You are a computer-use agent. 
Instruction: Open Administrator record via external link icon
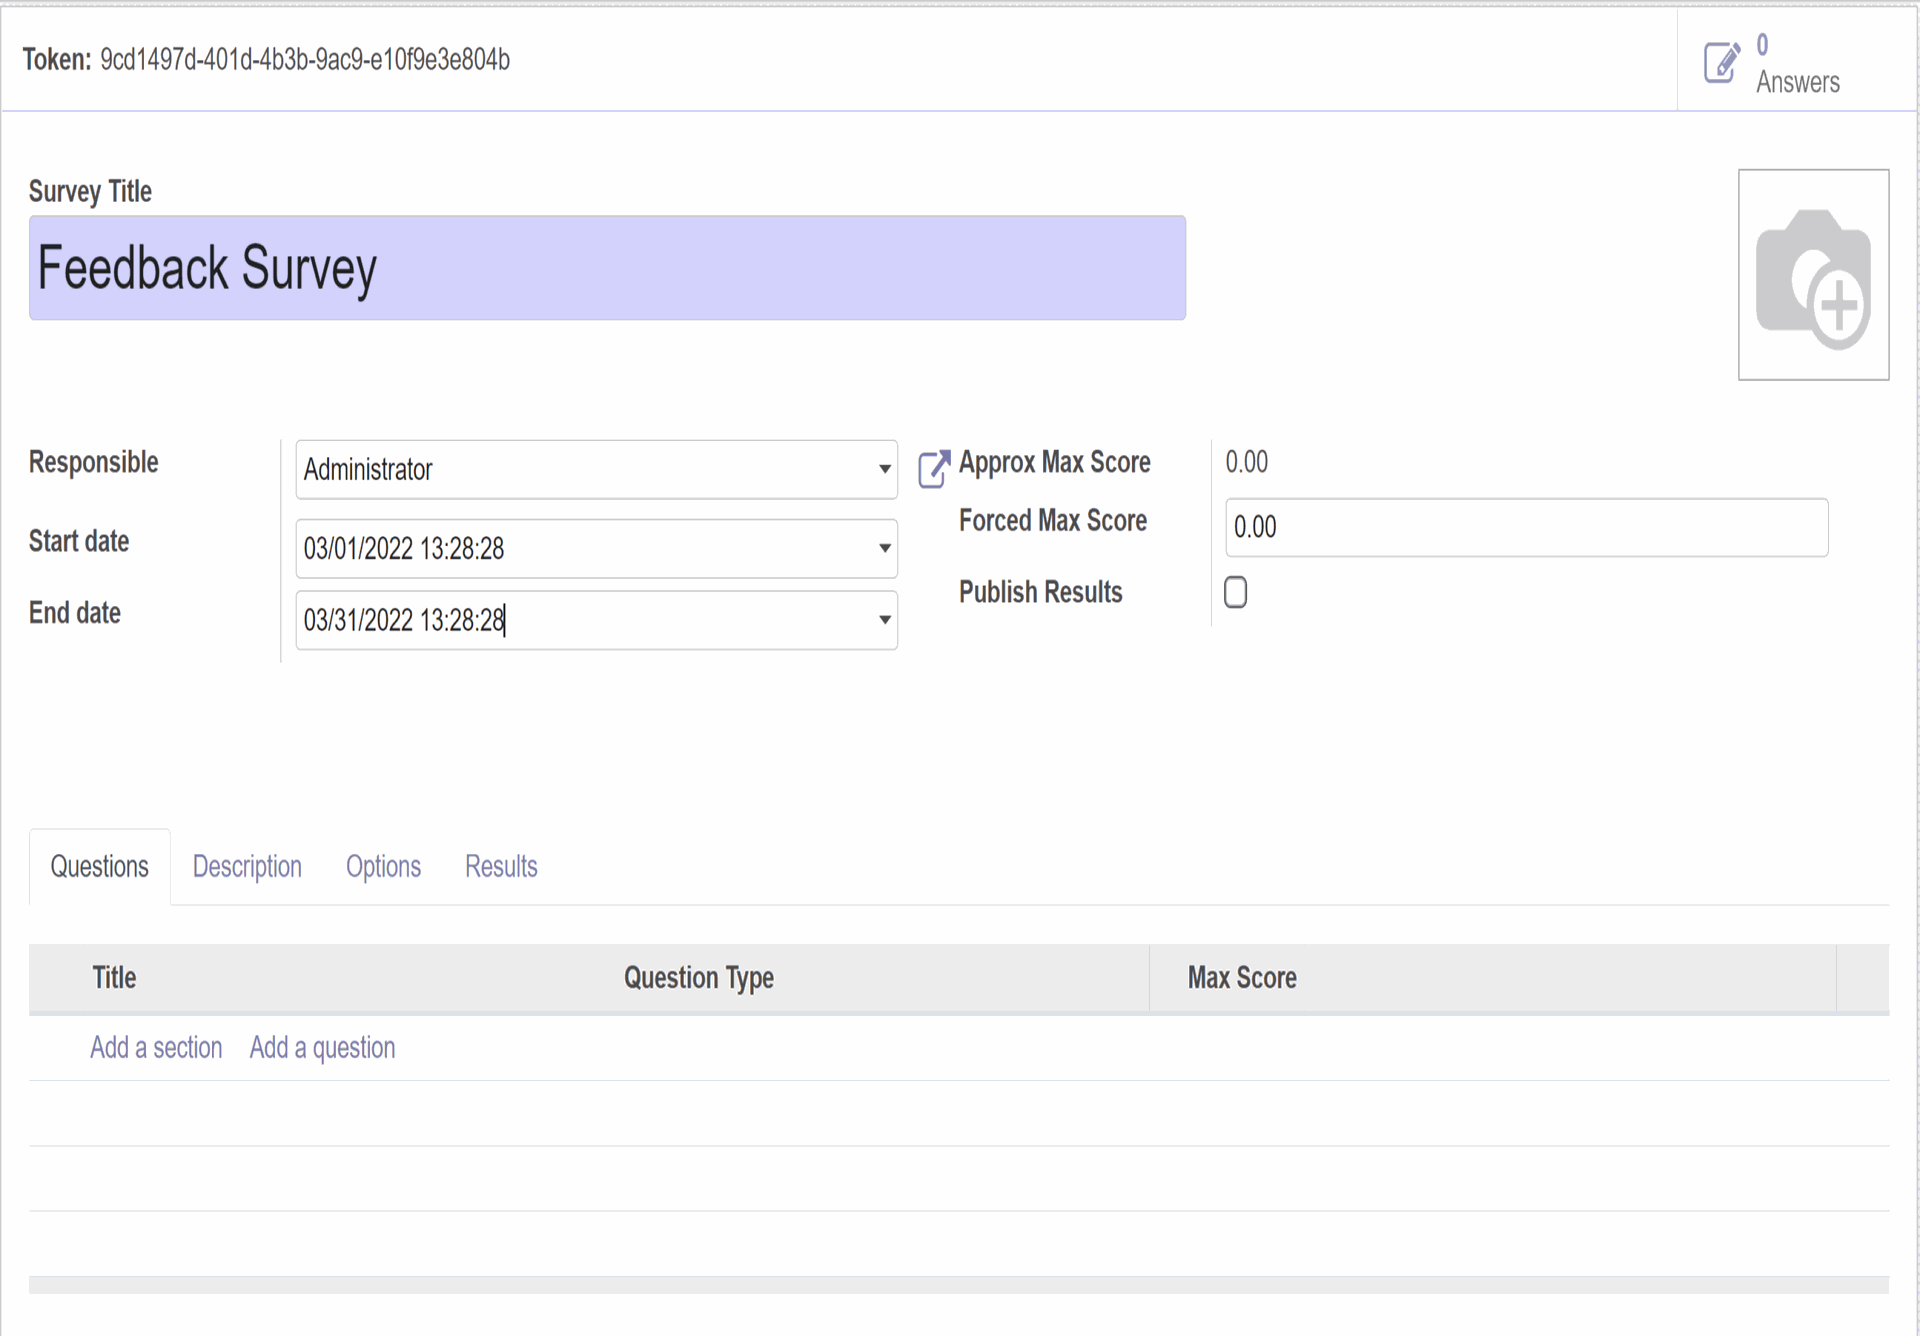point(932,468)
